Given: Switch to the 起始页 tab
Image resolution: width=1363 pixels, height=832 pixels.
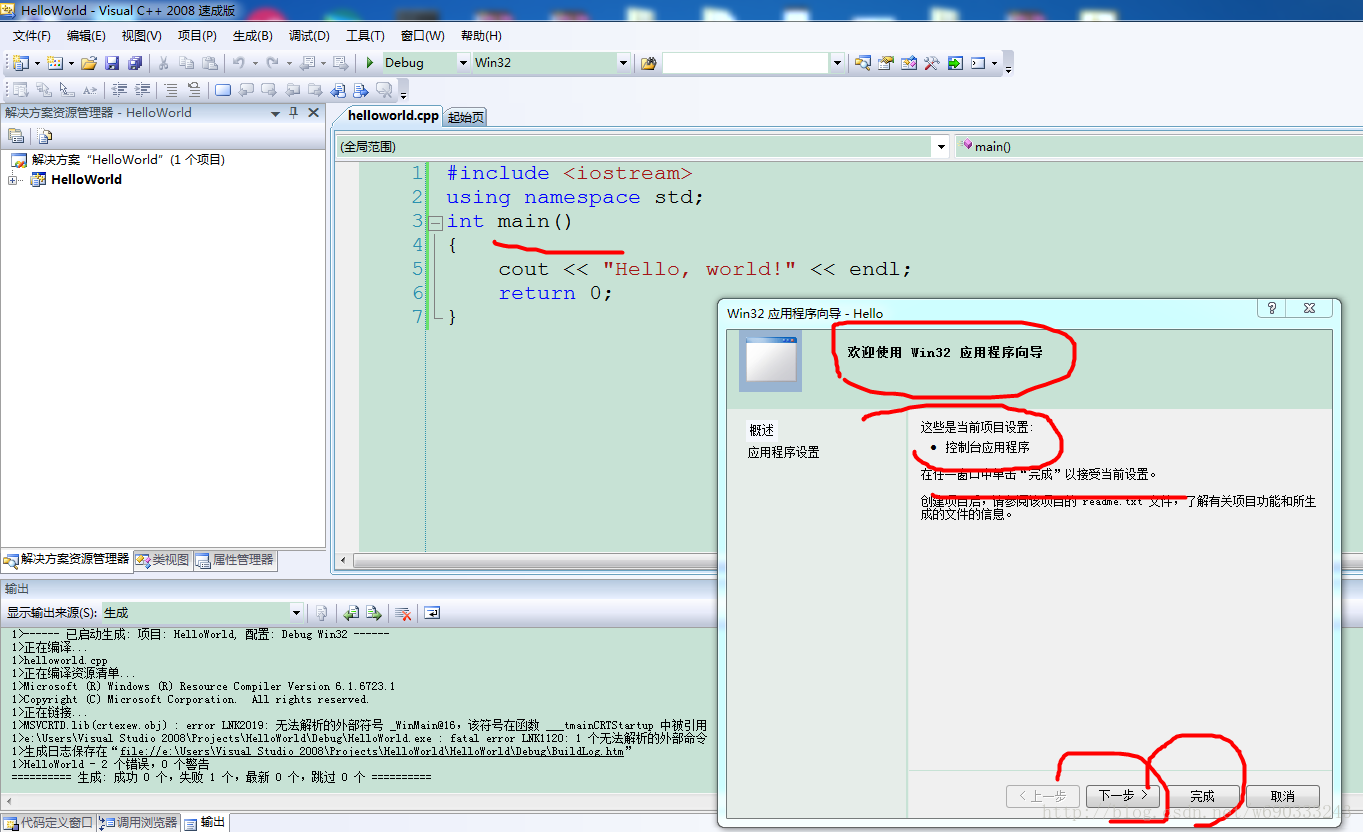Looking at the screenshot, I should coord(466,117).
